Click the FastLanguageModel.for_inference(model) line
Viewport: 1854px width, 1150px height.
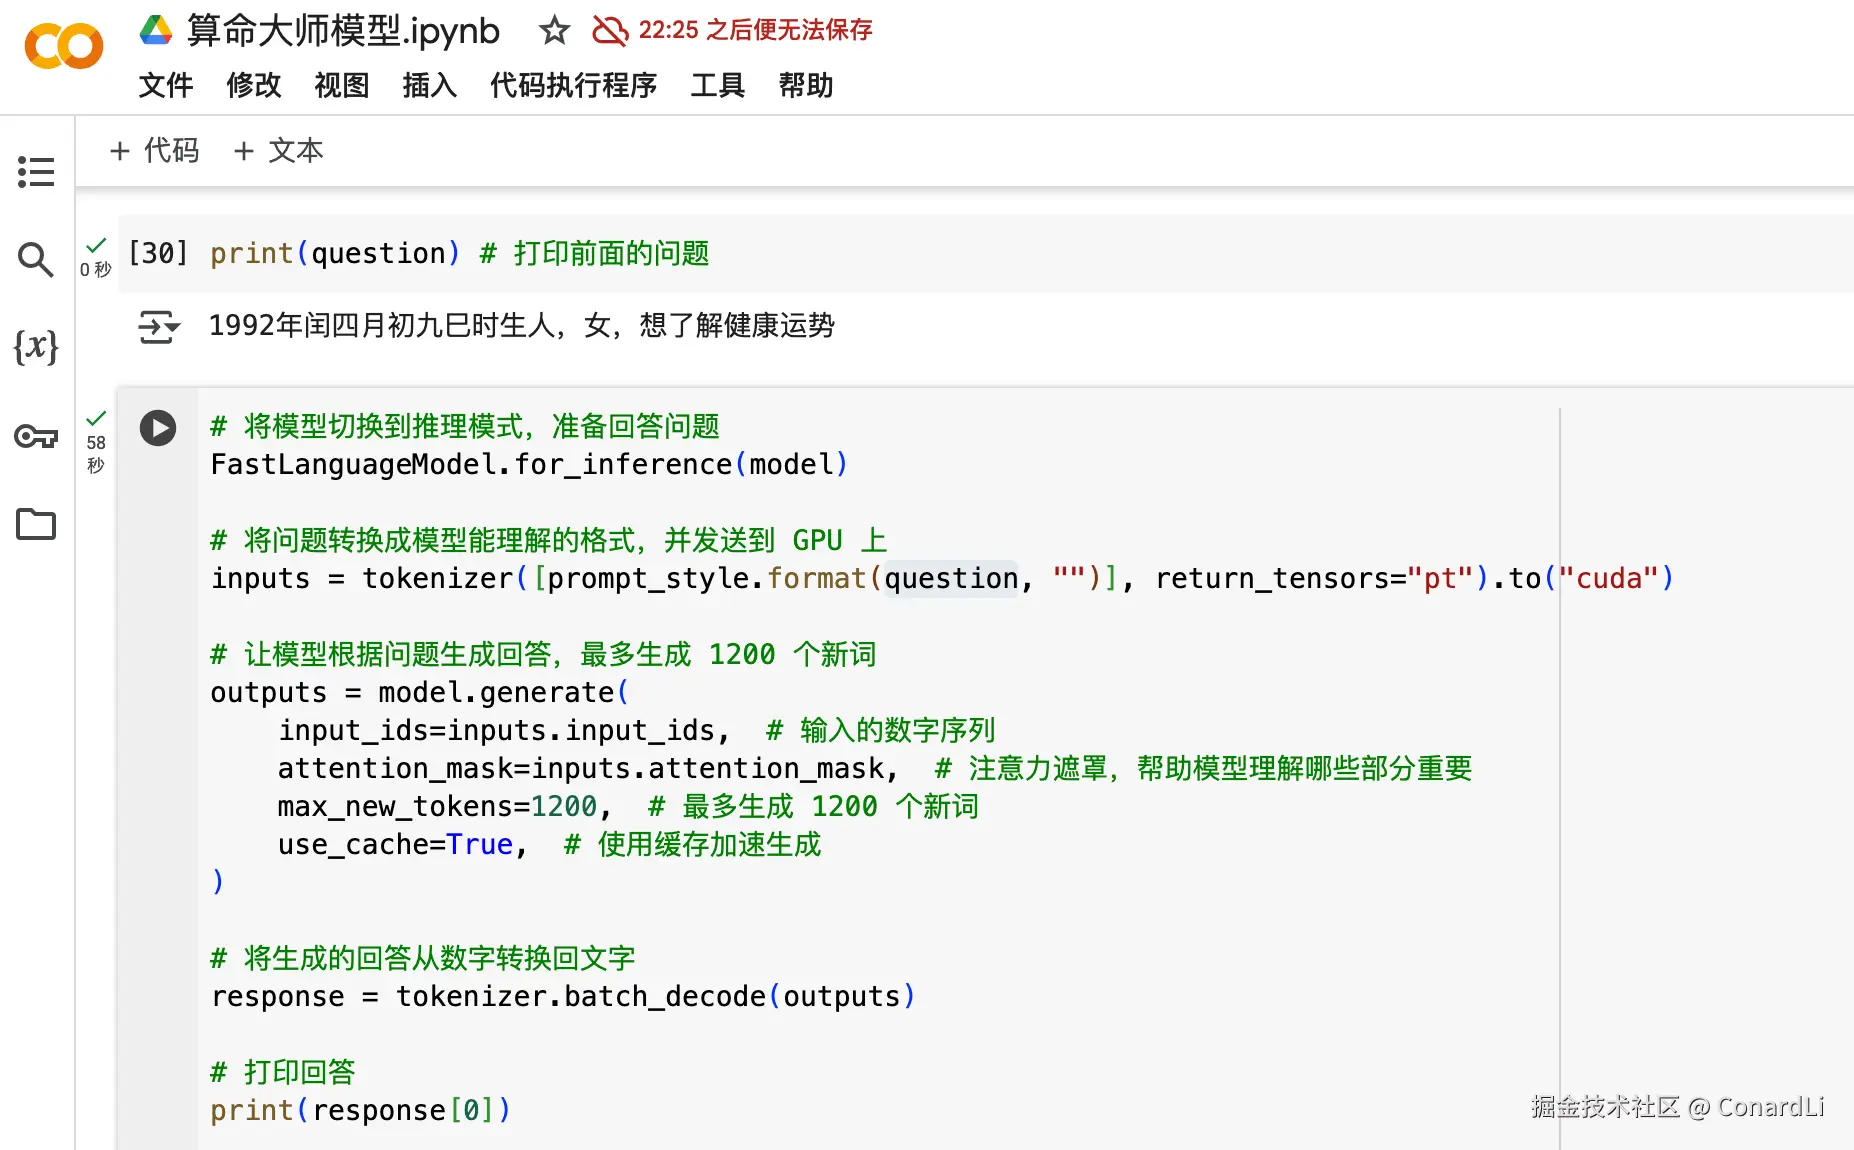tap(529, 464)
